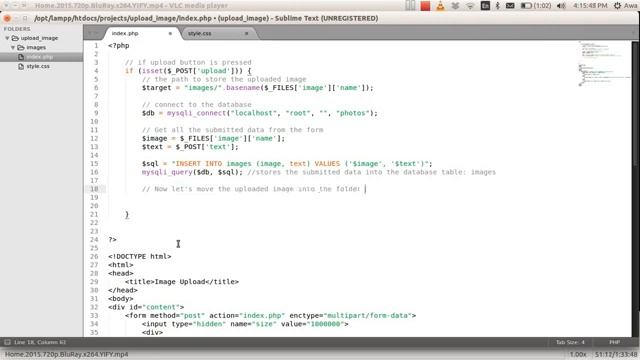This screenshot has width=640, height=360.
Task: Click the VLC status filename Home.2015.720p.BluRay
Action: [66, 354]
